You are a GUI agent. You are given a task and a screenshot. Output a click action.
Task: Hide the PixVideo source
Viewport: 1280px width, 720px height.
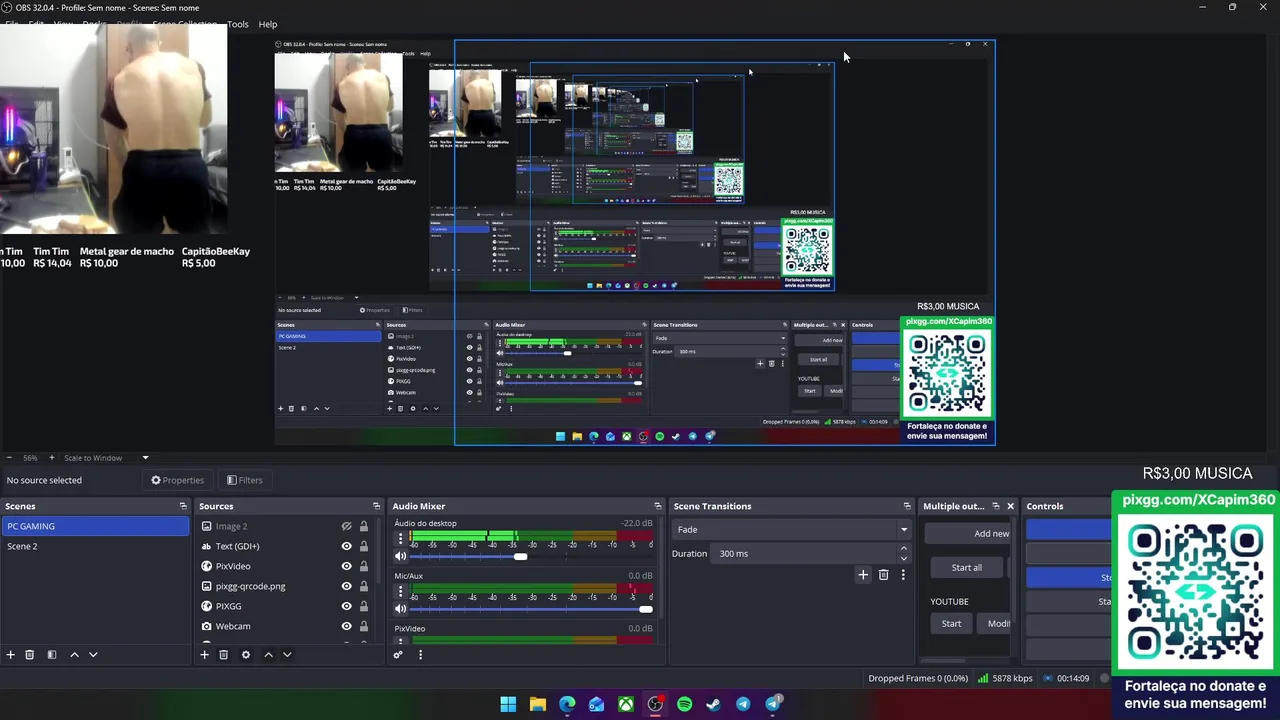(x=346, y=566)
